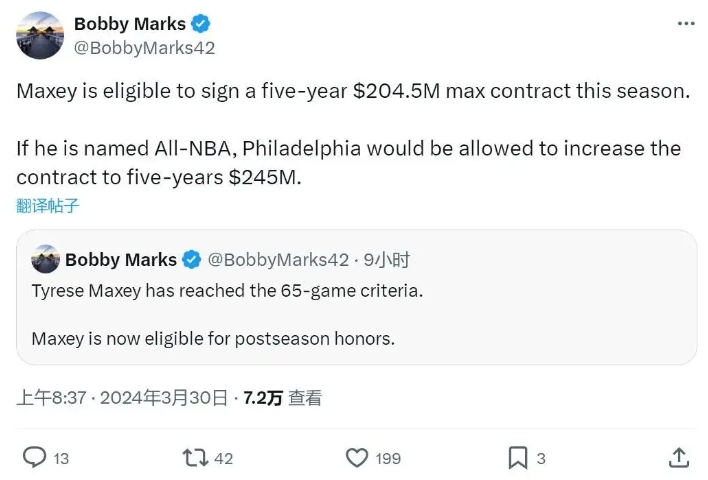Click small avatar in quoted tweet
Image resolution: width=708 pixels, height=480 pixels.
pos(45,260)
